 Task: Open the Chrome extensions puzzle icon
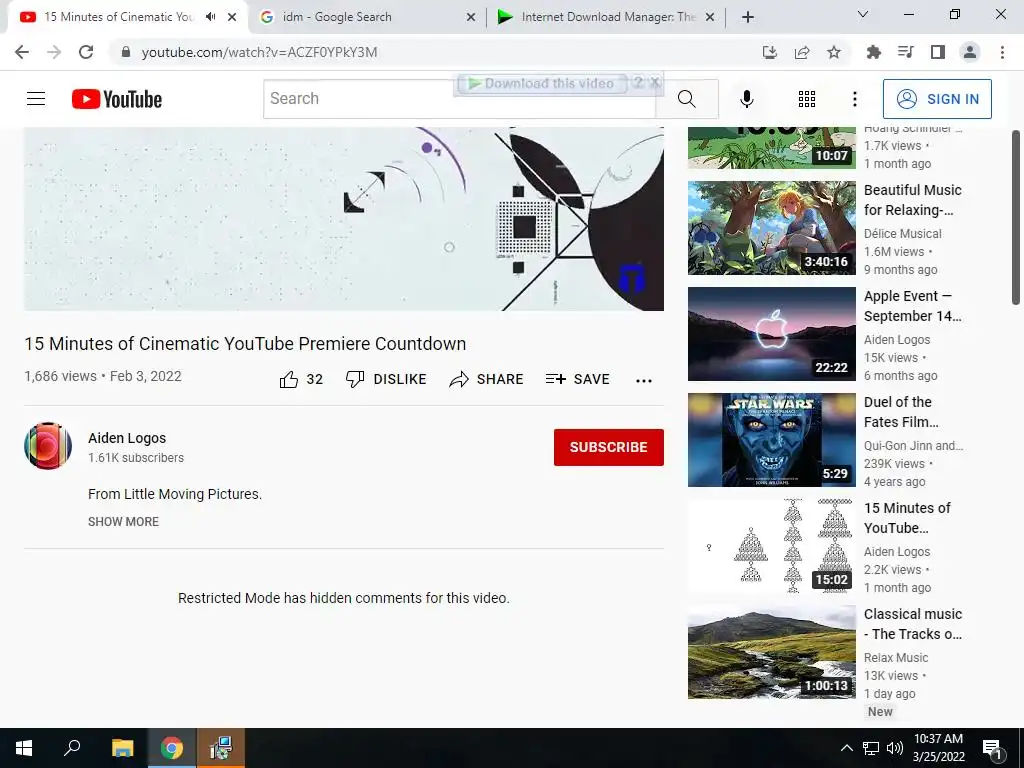click(x=873, y=52)
